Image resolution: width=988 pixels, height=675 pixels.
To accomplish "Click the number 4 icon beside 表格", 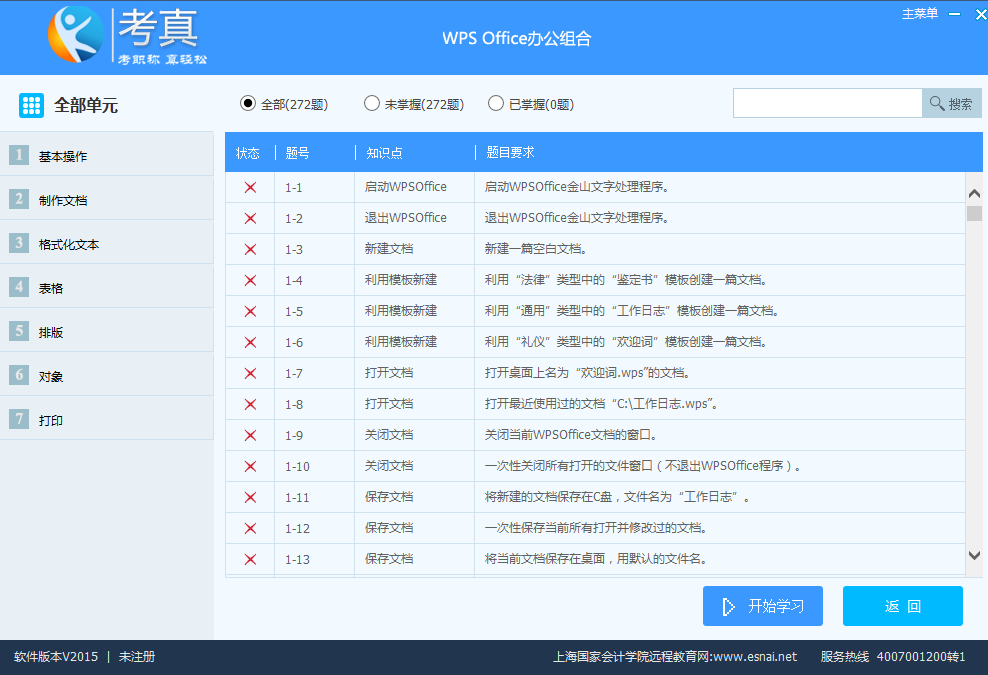I will tap(19, 287).
